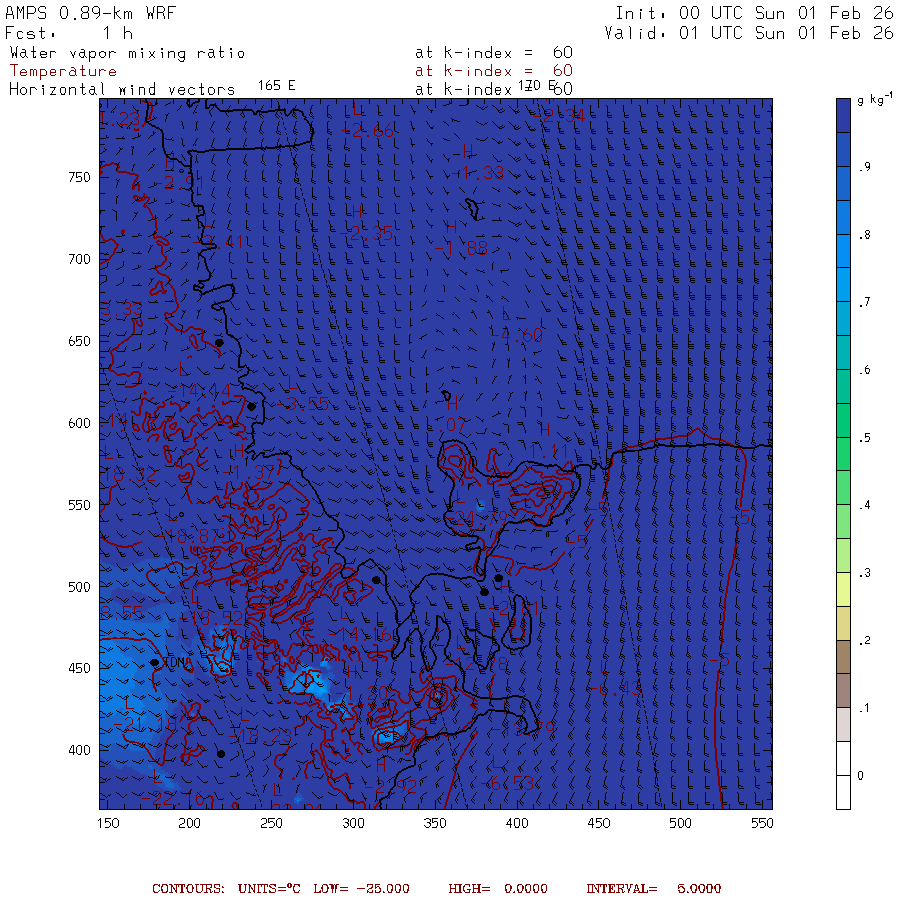The height and width of the screenshot is (900, 900).
Task: Click the 'Init: 00 UTC Sun 01 Feb 26' line
Action: point(754,13)
